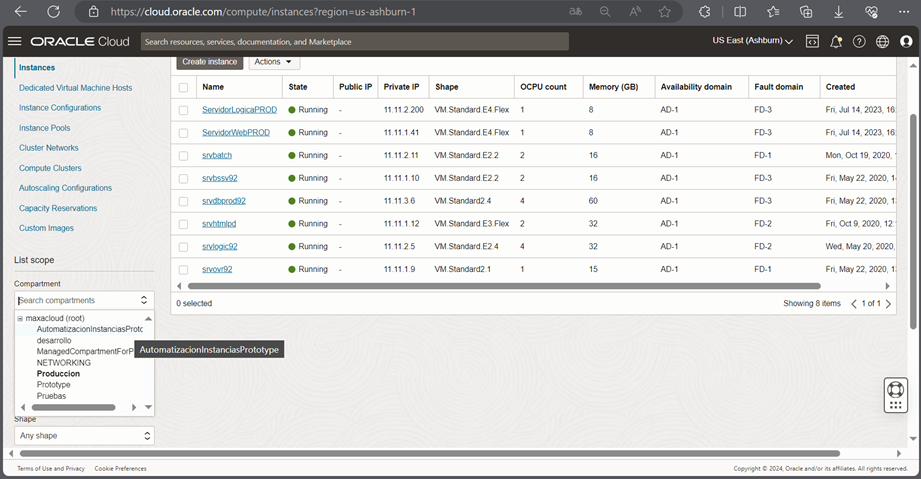Toggle the compartment search dropdown arrows
This screenshot has height=479, width=921.
pyautogui.click(x=144, y=300)
